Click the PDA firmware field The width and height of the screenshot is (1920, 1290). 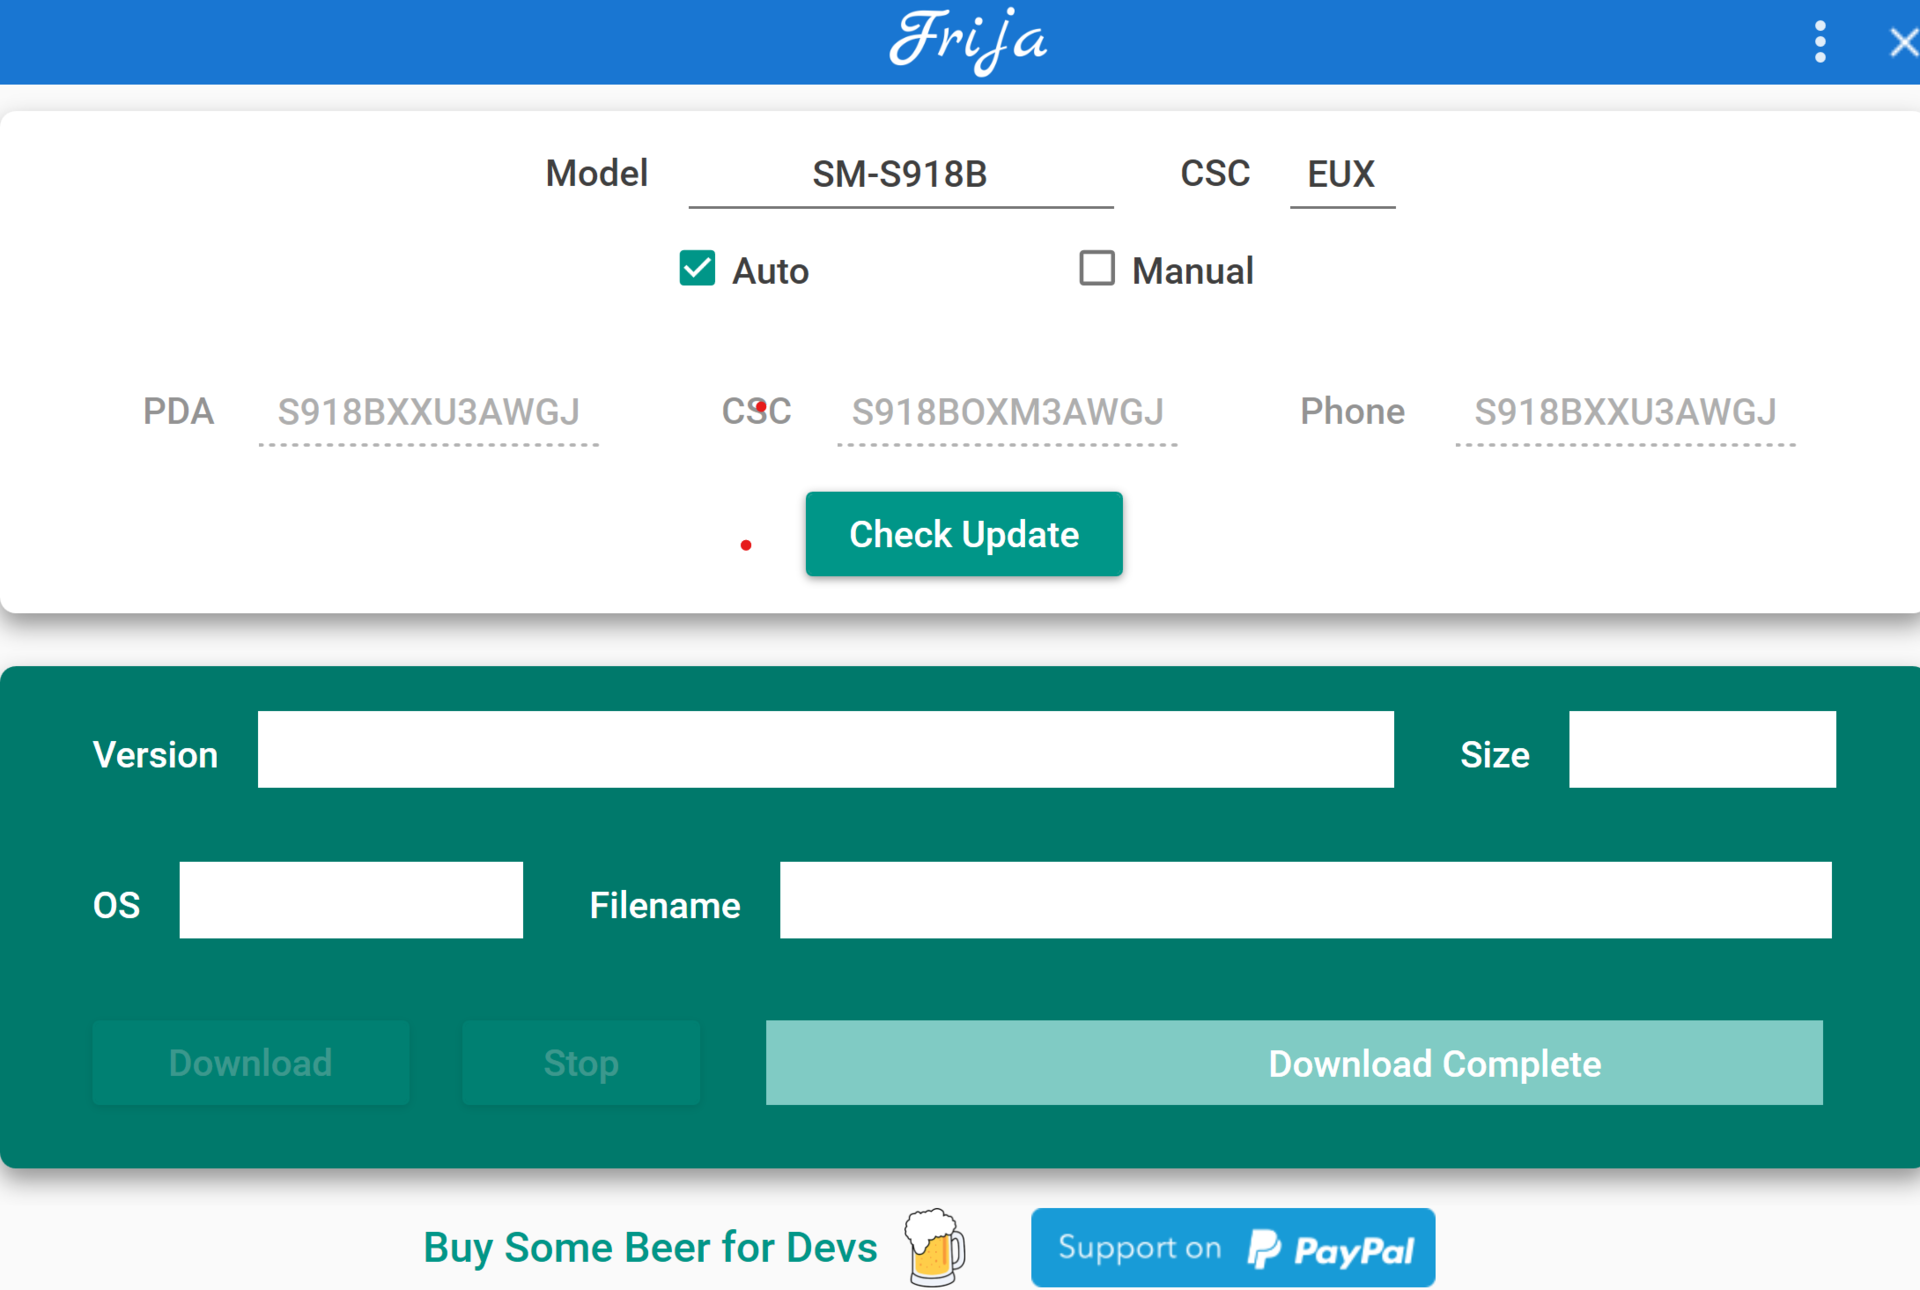[x=428, y=412]
